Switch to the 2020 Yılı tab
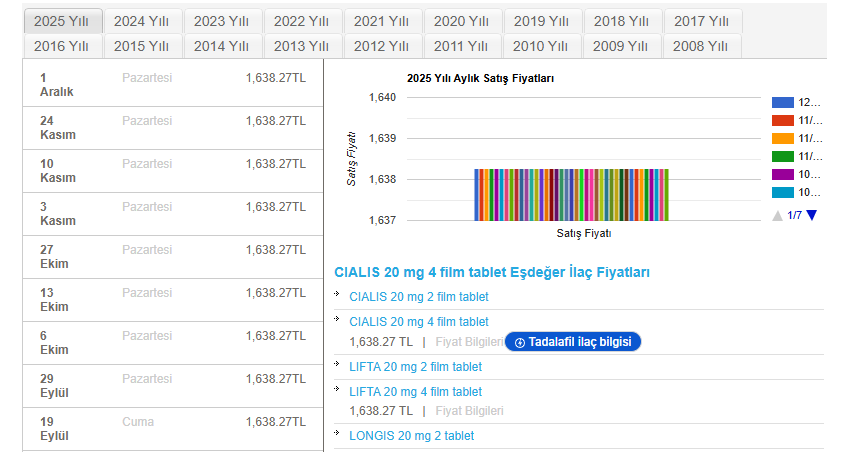This screenshot has height=452, width=868. tap(463, 21)
